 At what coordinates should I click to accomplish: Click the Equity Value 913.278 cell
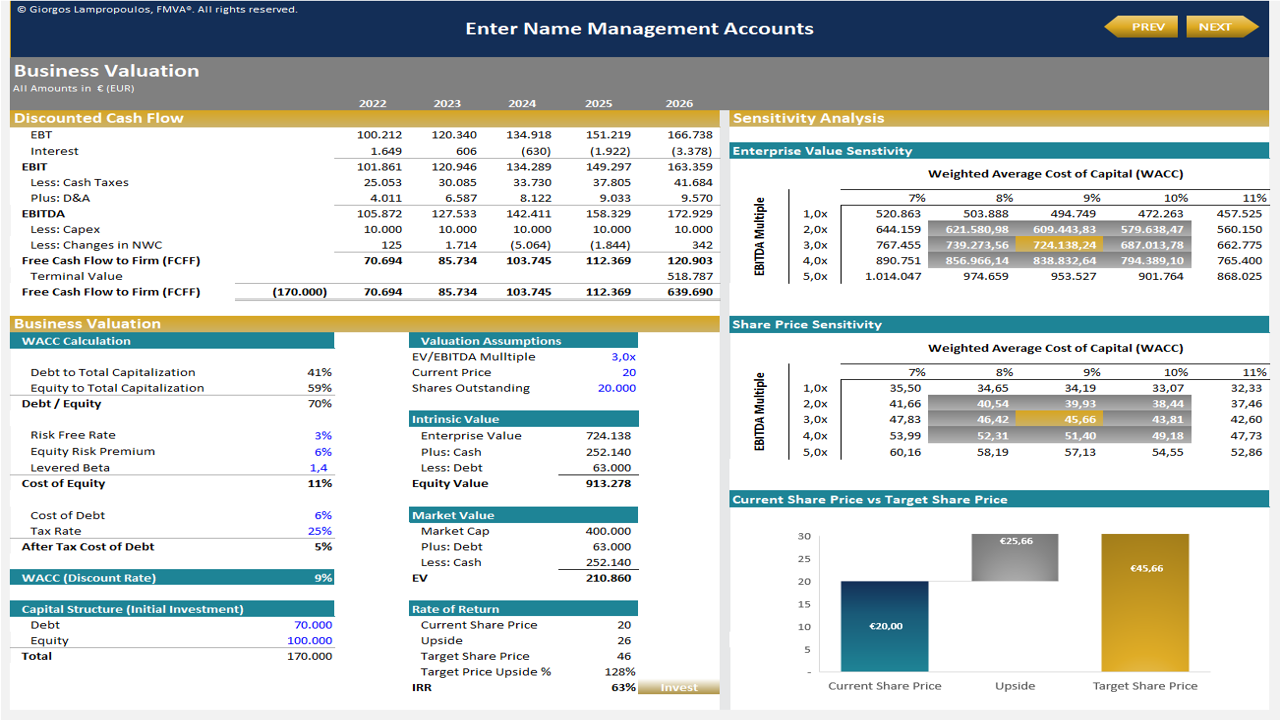click(x=608, y=484)
